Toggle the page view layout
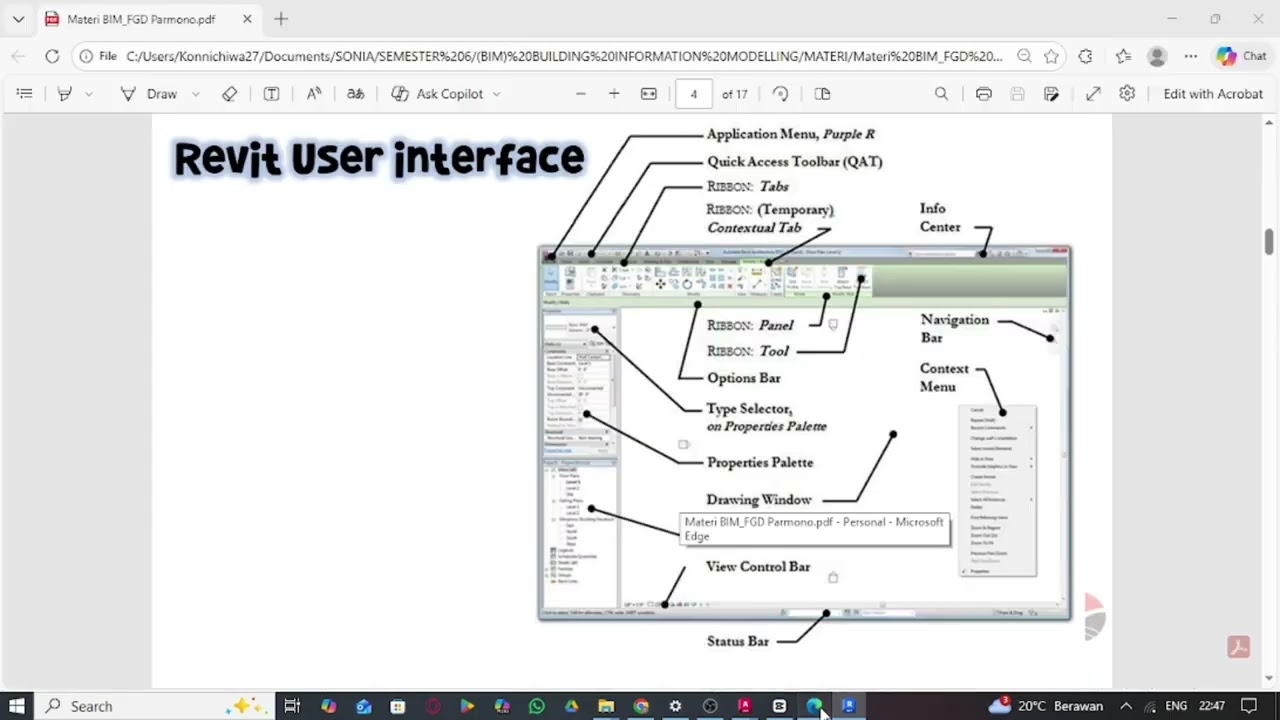The image size is (1280, 720). (823, 94)
